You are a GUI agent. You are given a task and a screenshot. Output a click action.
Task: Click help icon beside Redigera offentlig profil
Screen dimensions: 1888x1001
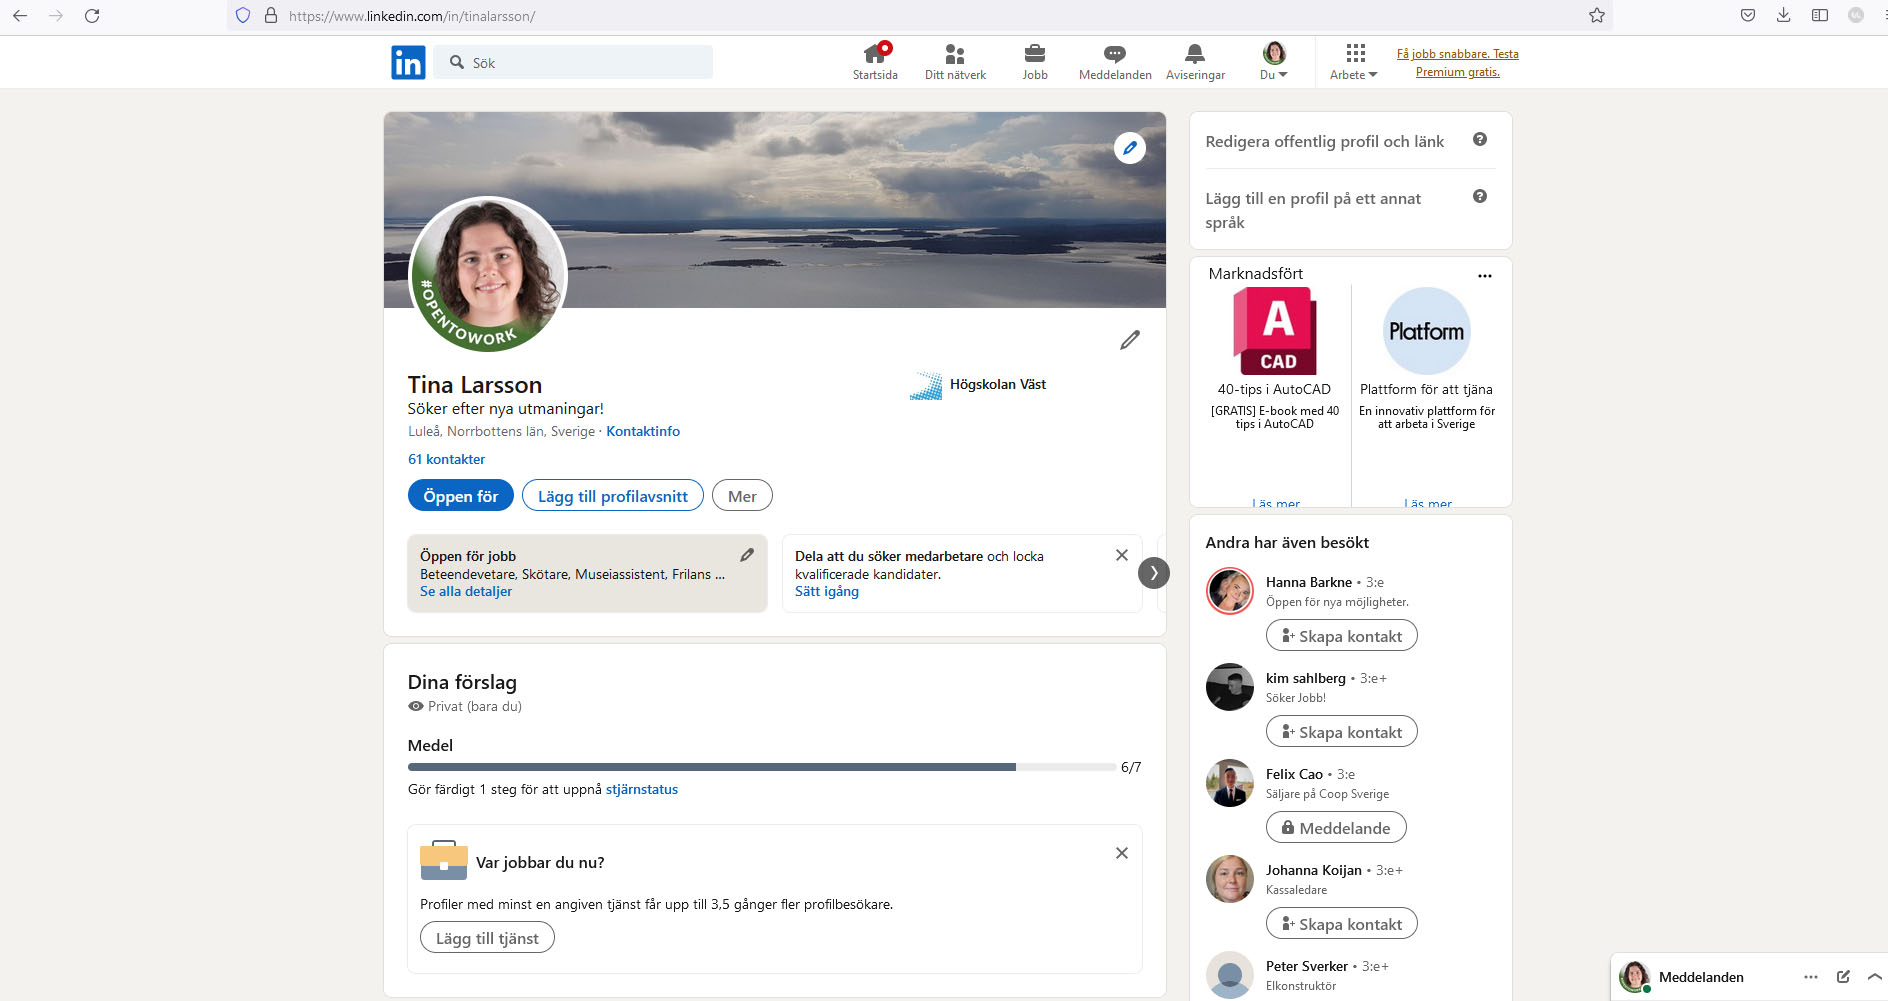[1480, 140]
